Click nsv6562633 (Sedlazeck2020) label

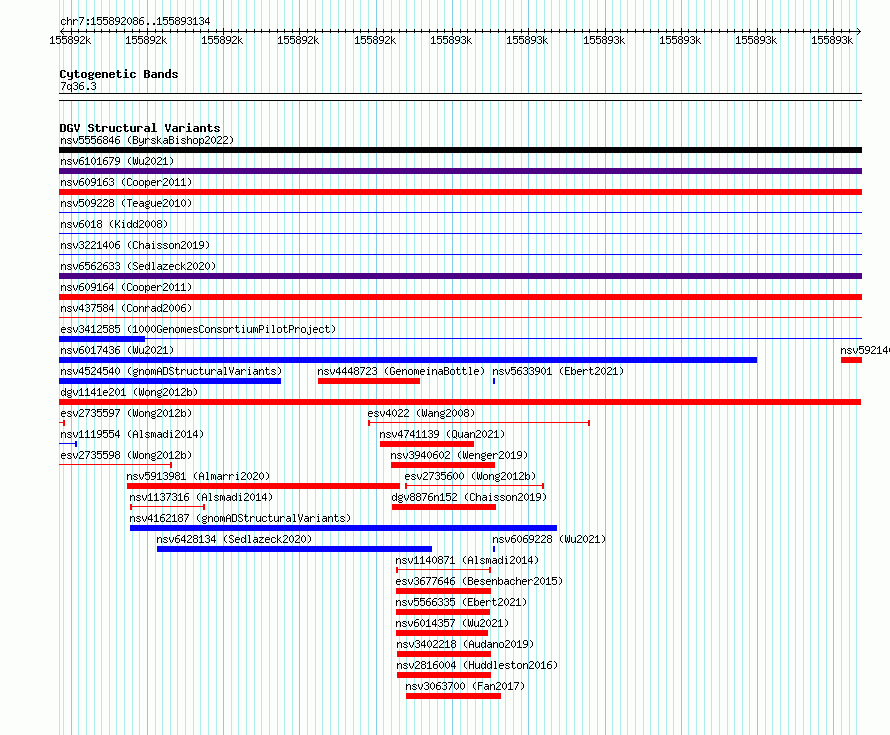(x=138, y=266)
